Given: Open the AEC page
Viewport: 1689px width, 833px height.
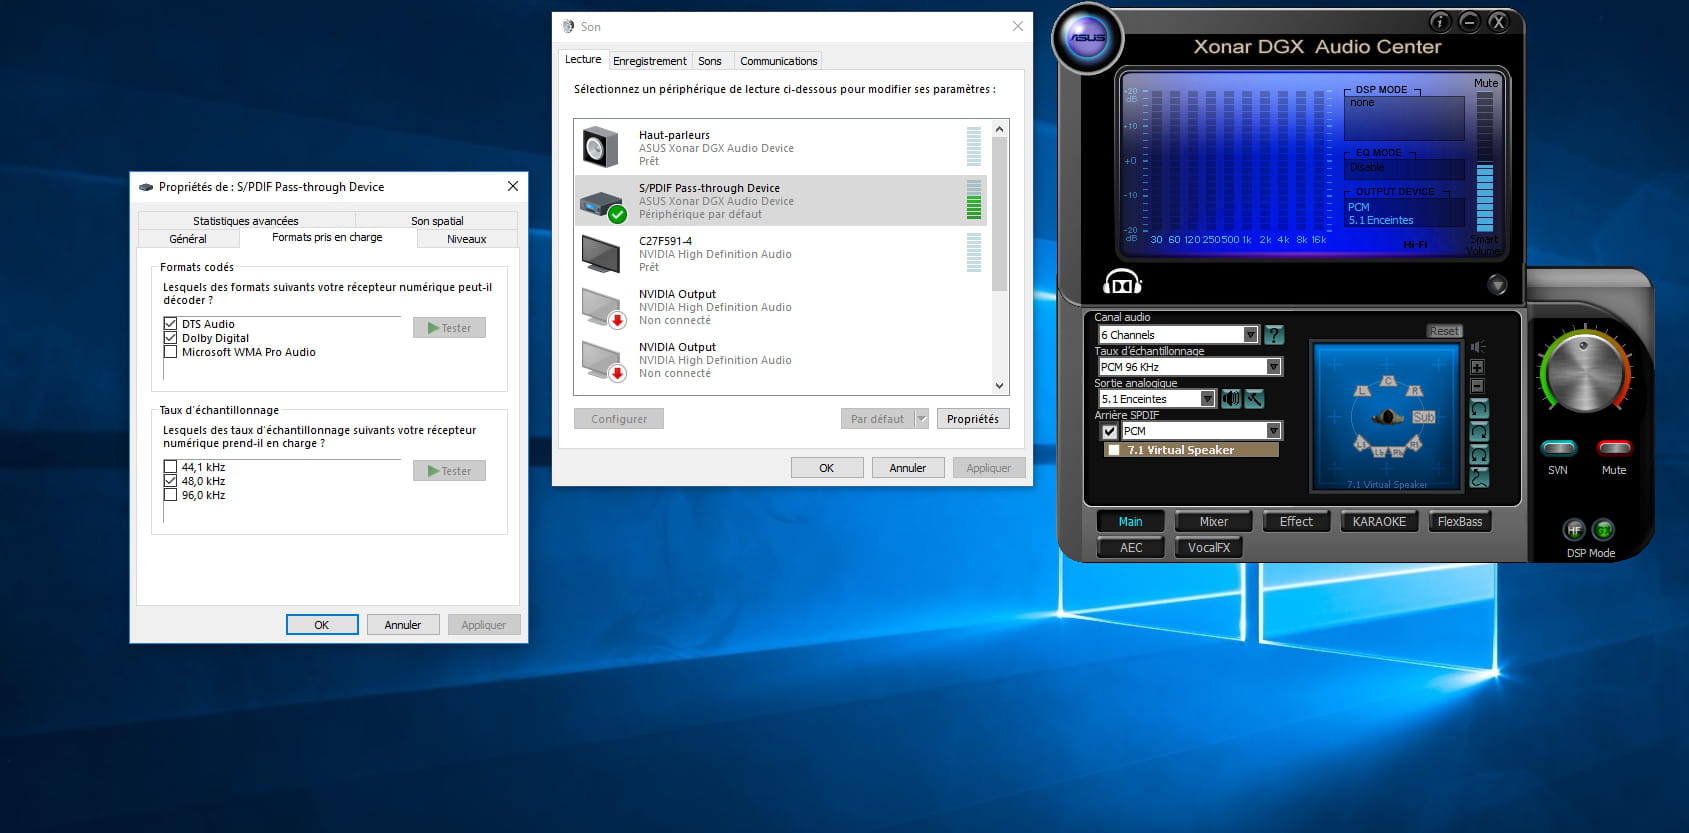Looking at the screenshot, I should click(x=1131, y=548).
